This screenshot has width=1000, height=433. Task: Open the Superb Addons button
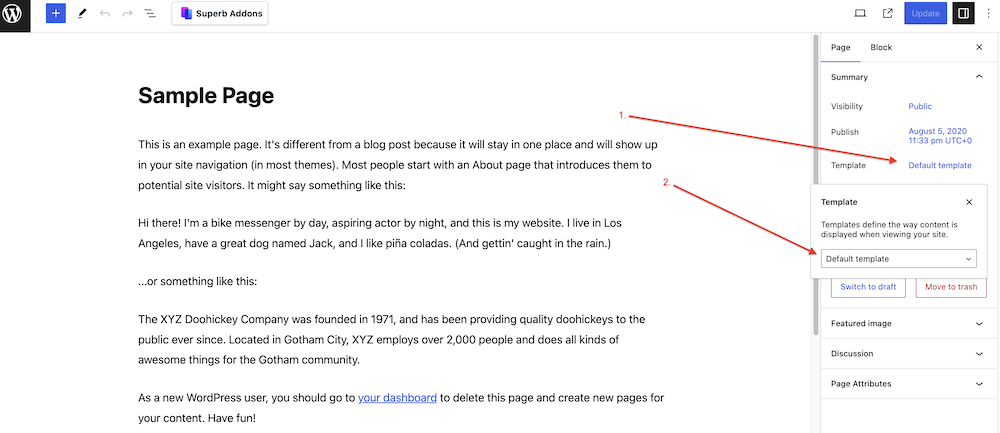220,13
